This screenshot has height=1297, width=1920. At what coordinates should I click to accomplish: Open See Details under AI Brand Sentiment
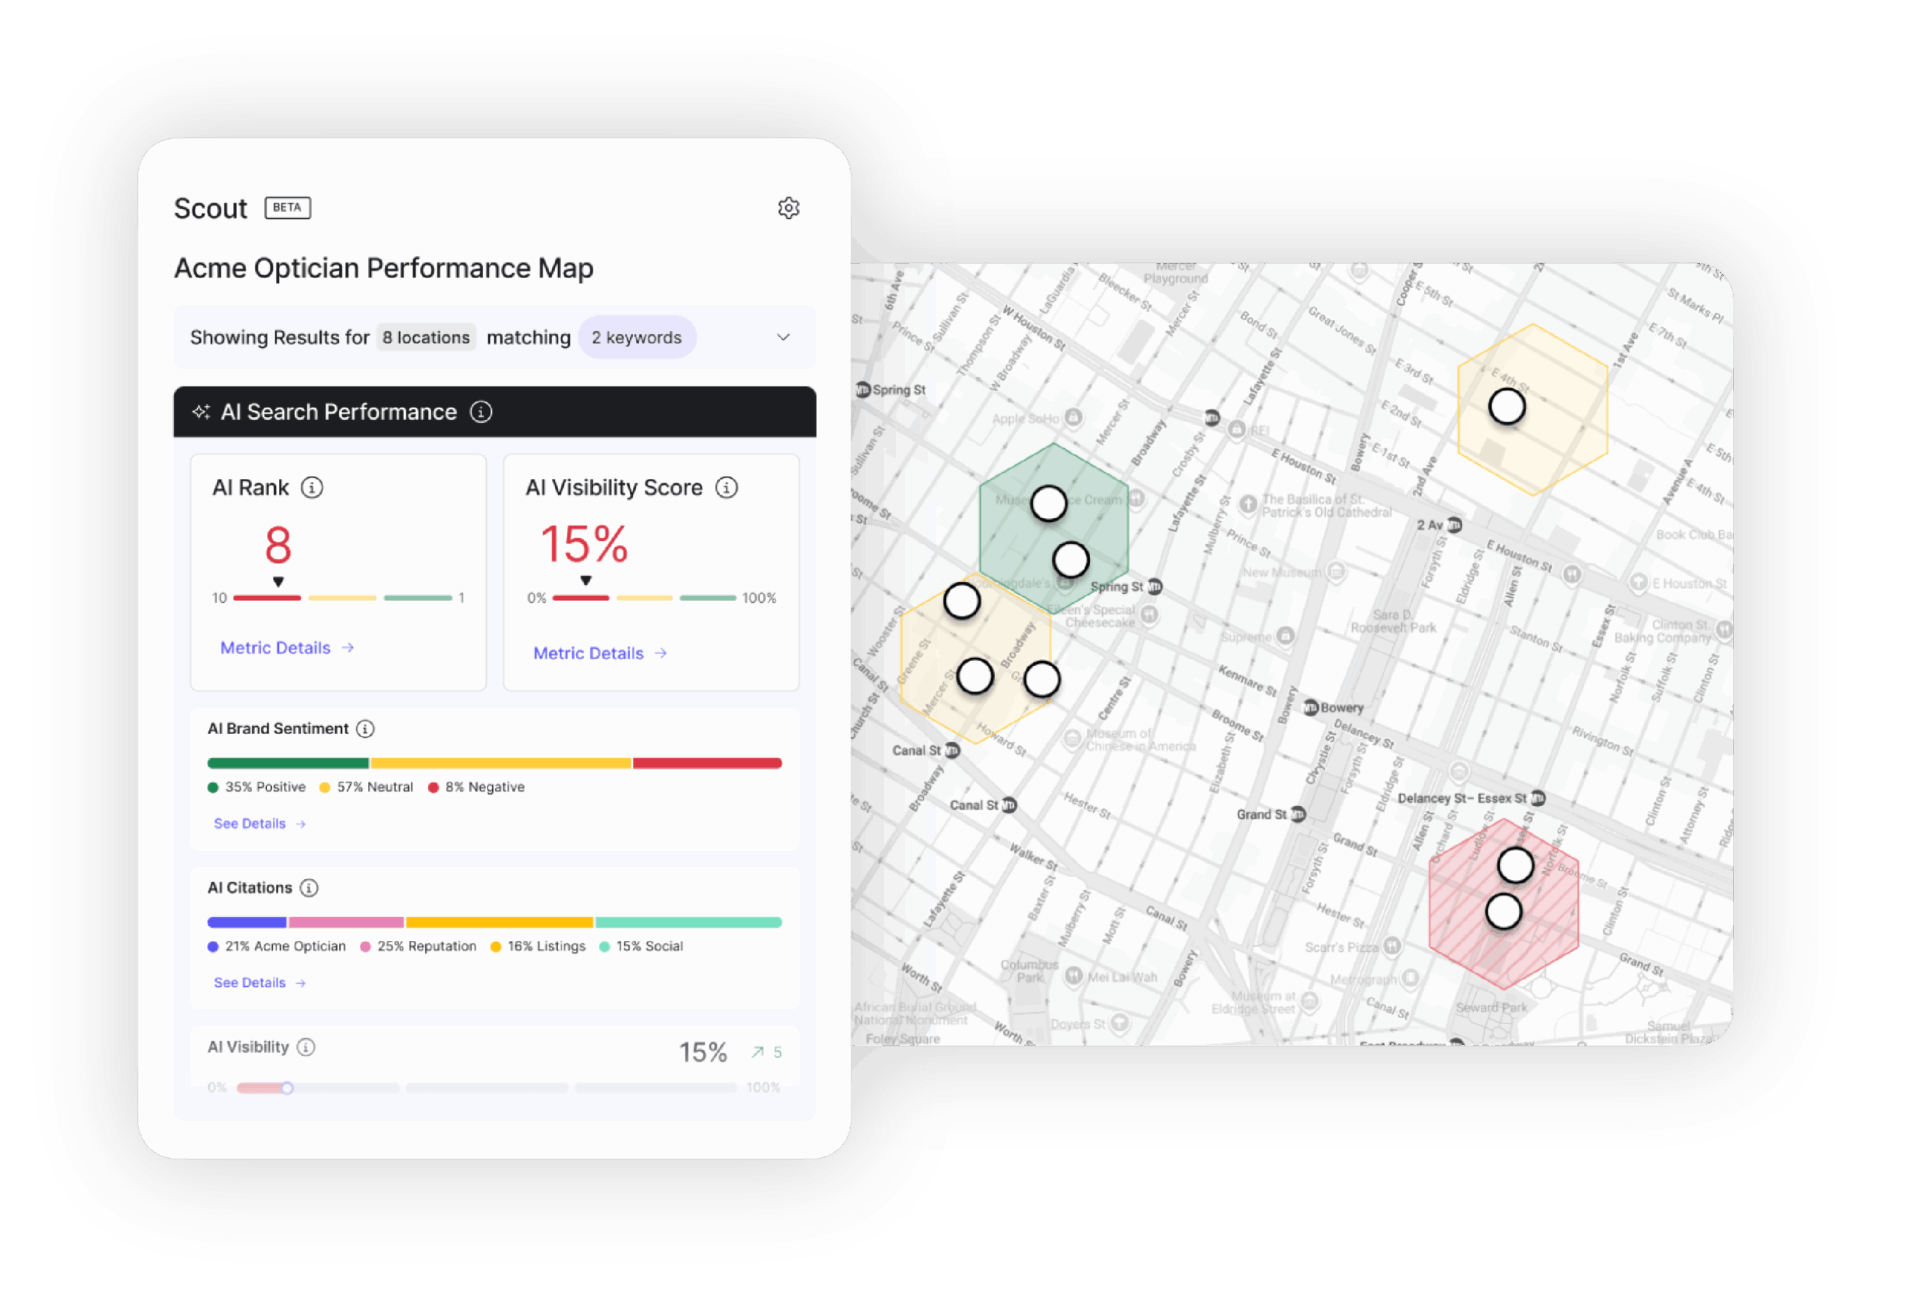250,823
